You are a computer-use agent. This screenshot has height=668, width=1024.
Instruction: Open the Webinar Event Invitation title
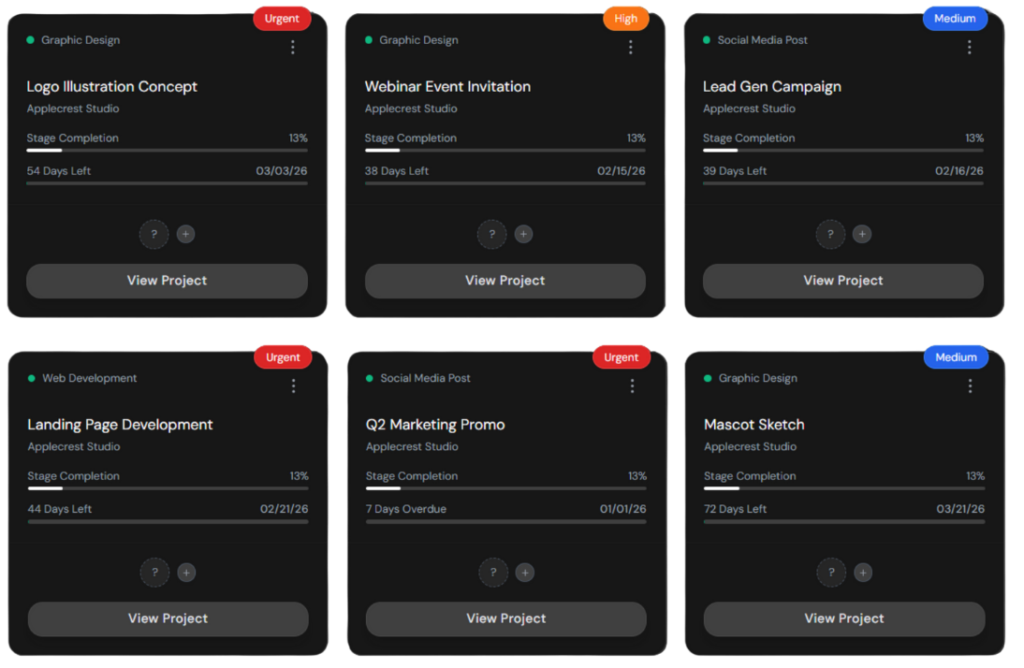(x=447, y=87)
